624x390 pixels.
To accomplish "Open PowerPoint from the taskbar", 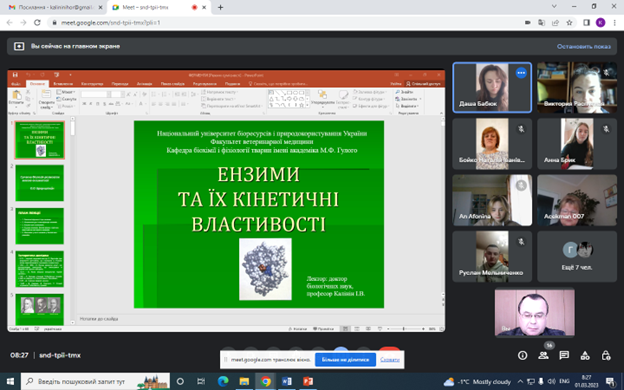I will pyautogui.click(x=308, y=381).
